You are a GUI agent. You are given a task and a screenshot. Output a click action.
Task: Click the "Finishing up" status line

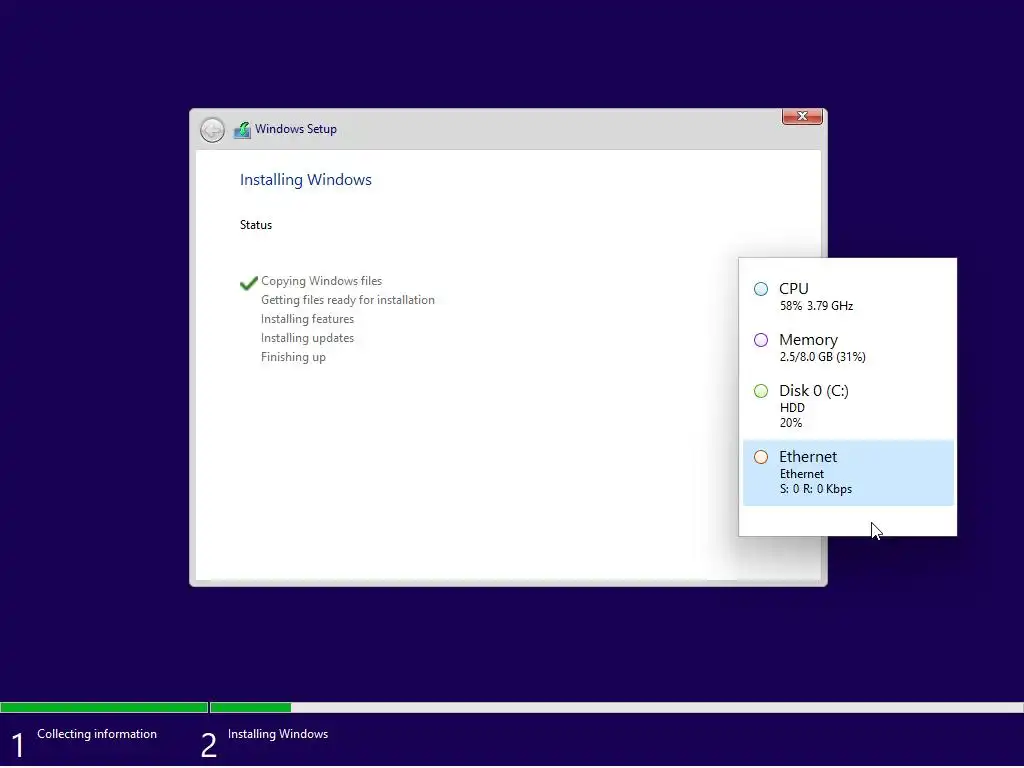click(x=293, y=357)
